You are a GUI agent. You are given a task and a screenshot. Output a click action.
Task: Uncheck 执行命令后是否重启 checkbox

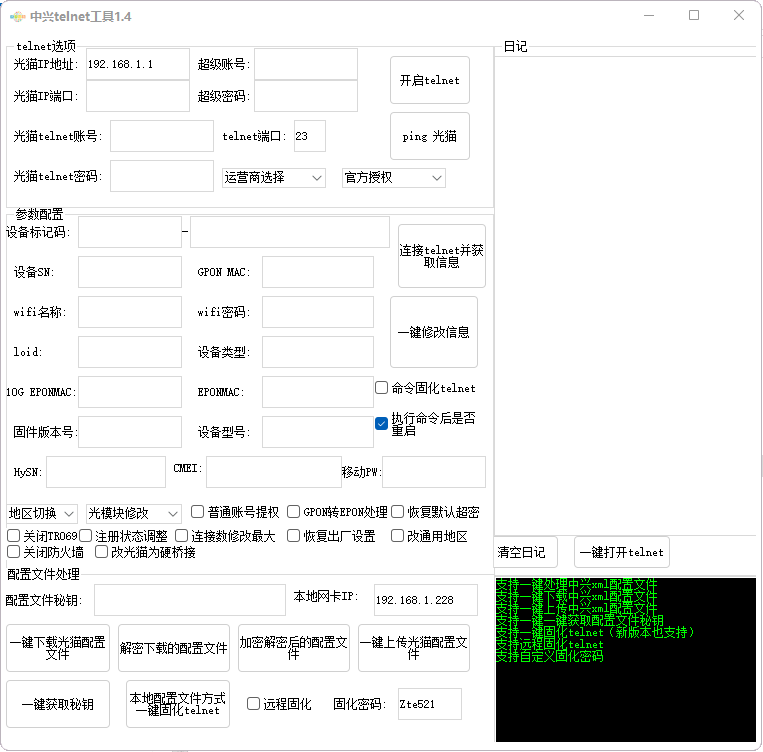tap(382, 423)
